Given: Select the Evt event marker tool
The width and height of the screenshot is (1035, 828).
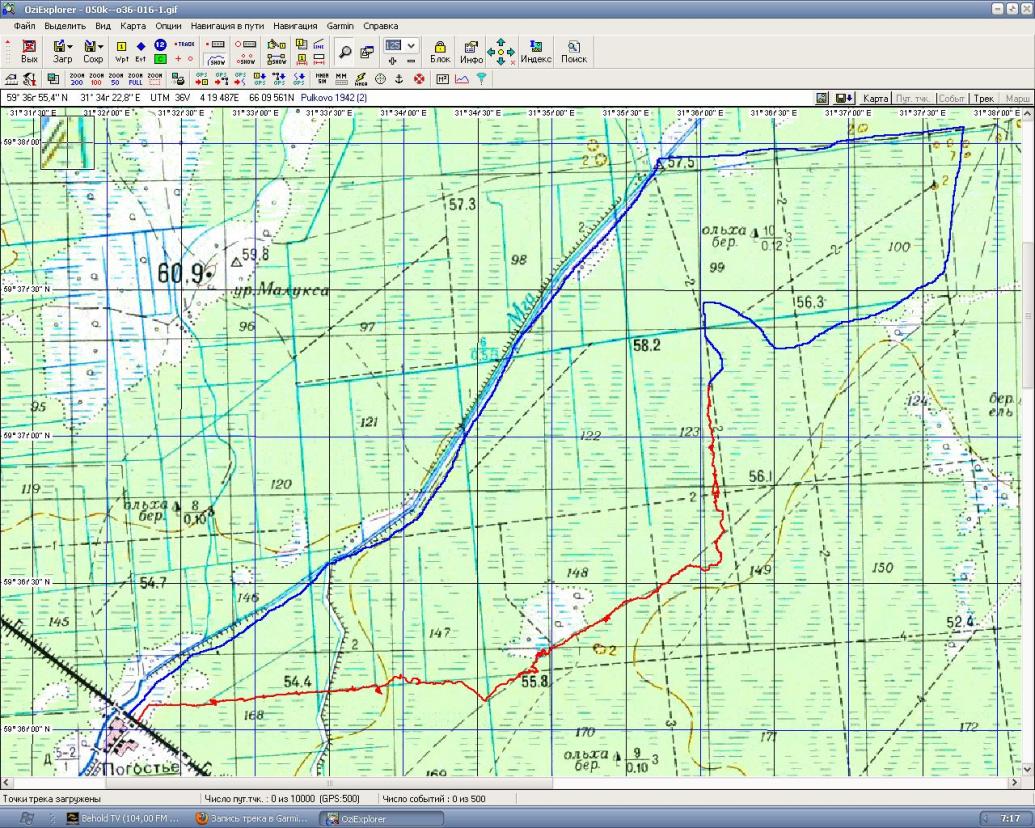Looking at the screenshot, I should pos(141,51).
